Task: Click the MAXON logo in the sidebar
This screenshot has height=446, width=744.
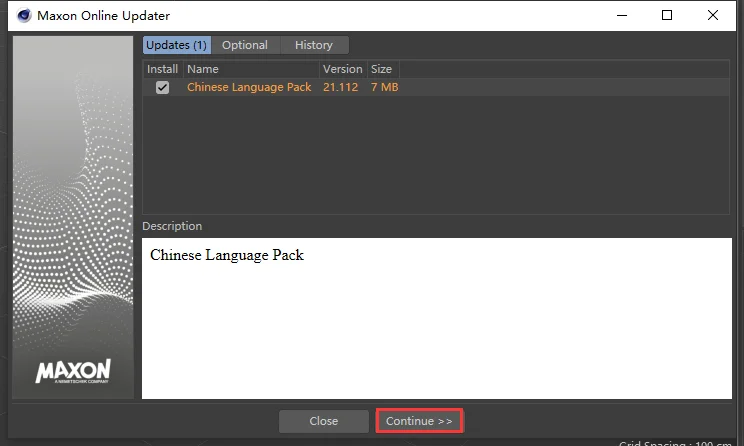Action: (x=73, y=371)
